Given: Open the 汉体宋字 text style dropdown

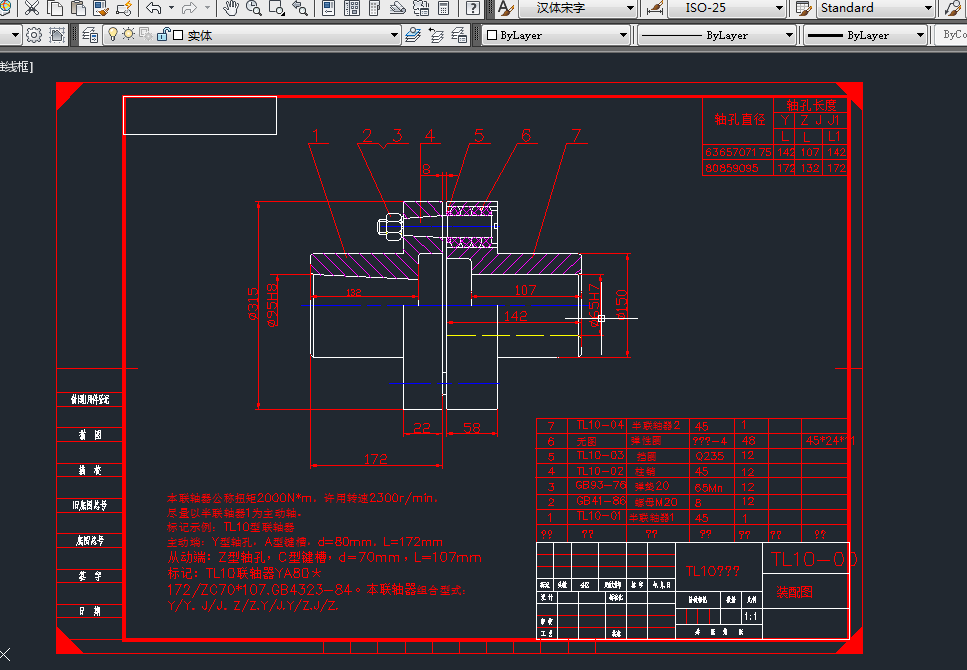Looking at the screenshot, I should (578, 8).
